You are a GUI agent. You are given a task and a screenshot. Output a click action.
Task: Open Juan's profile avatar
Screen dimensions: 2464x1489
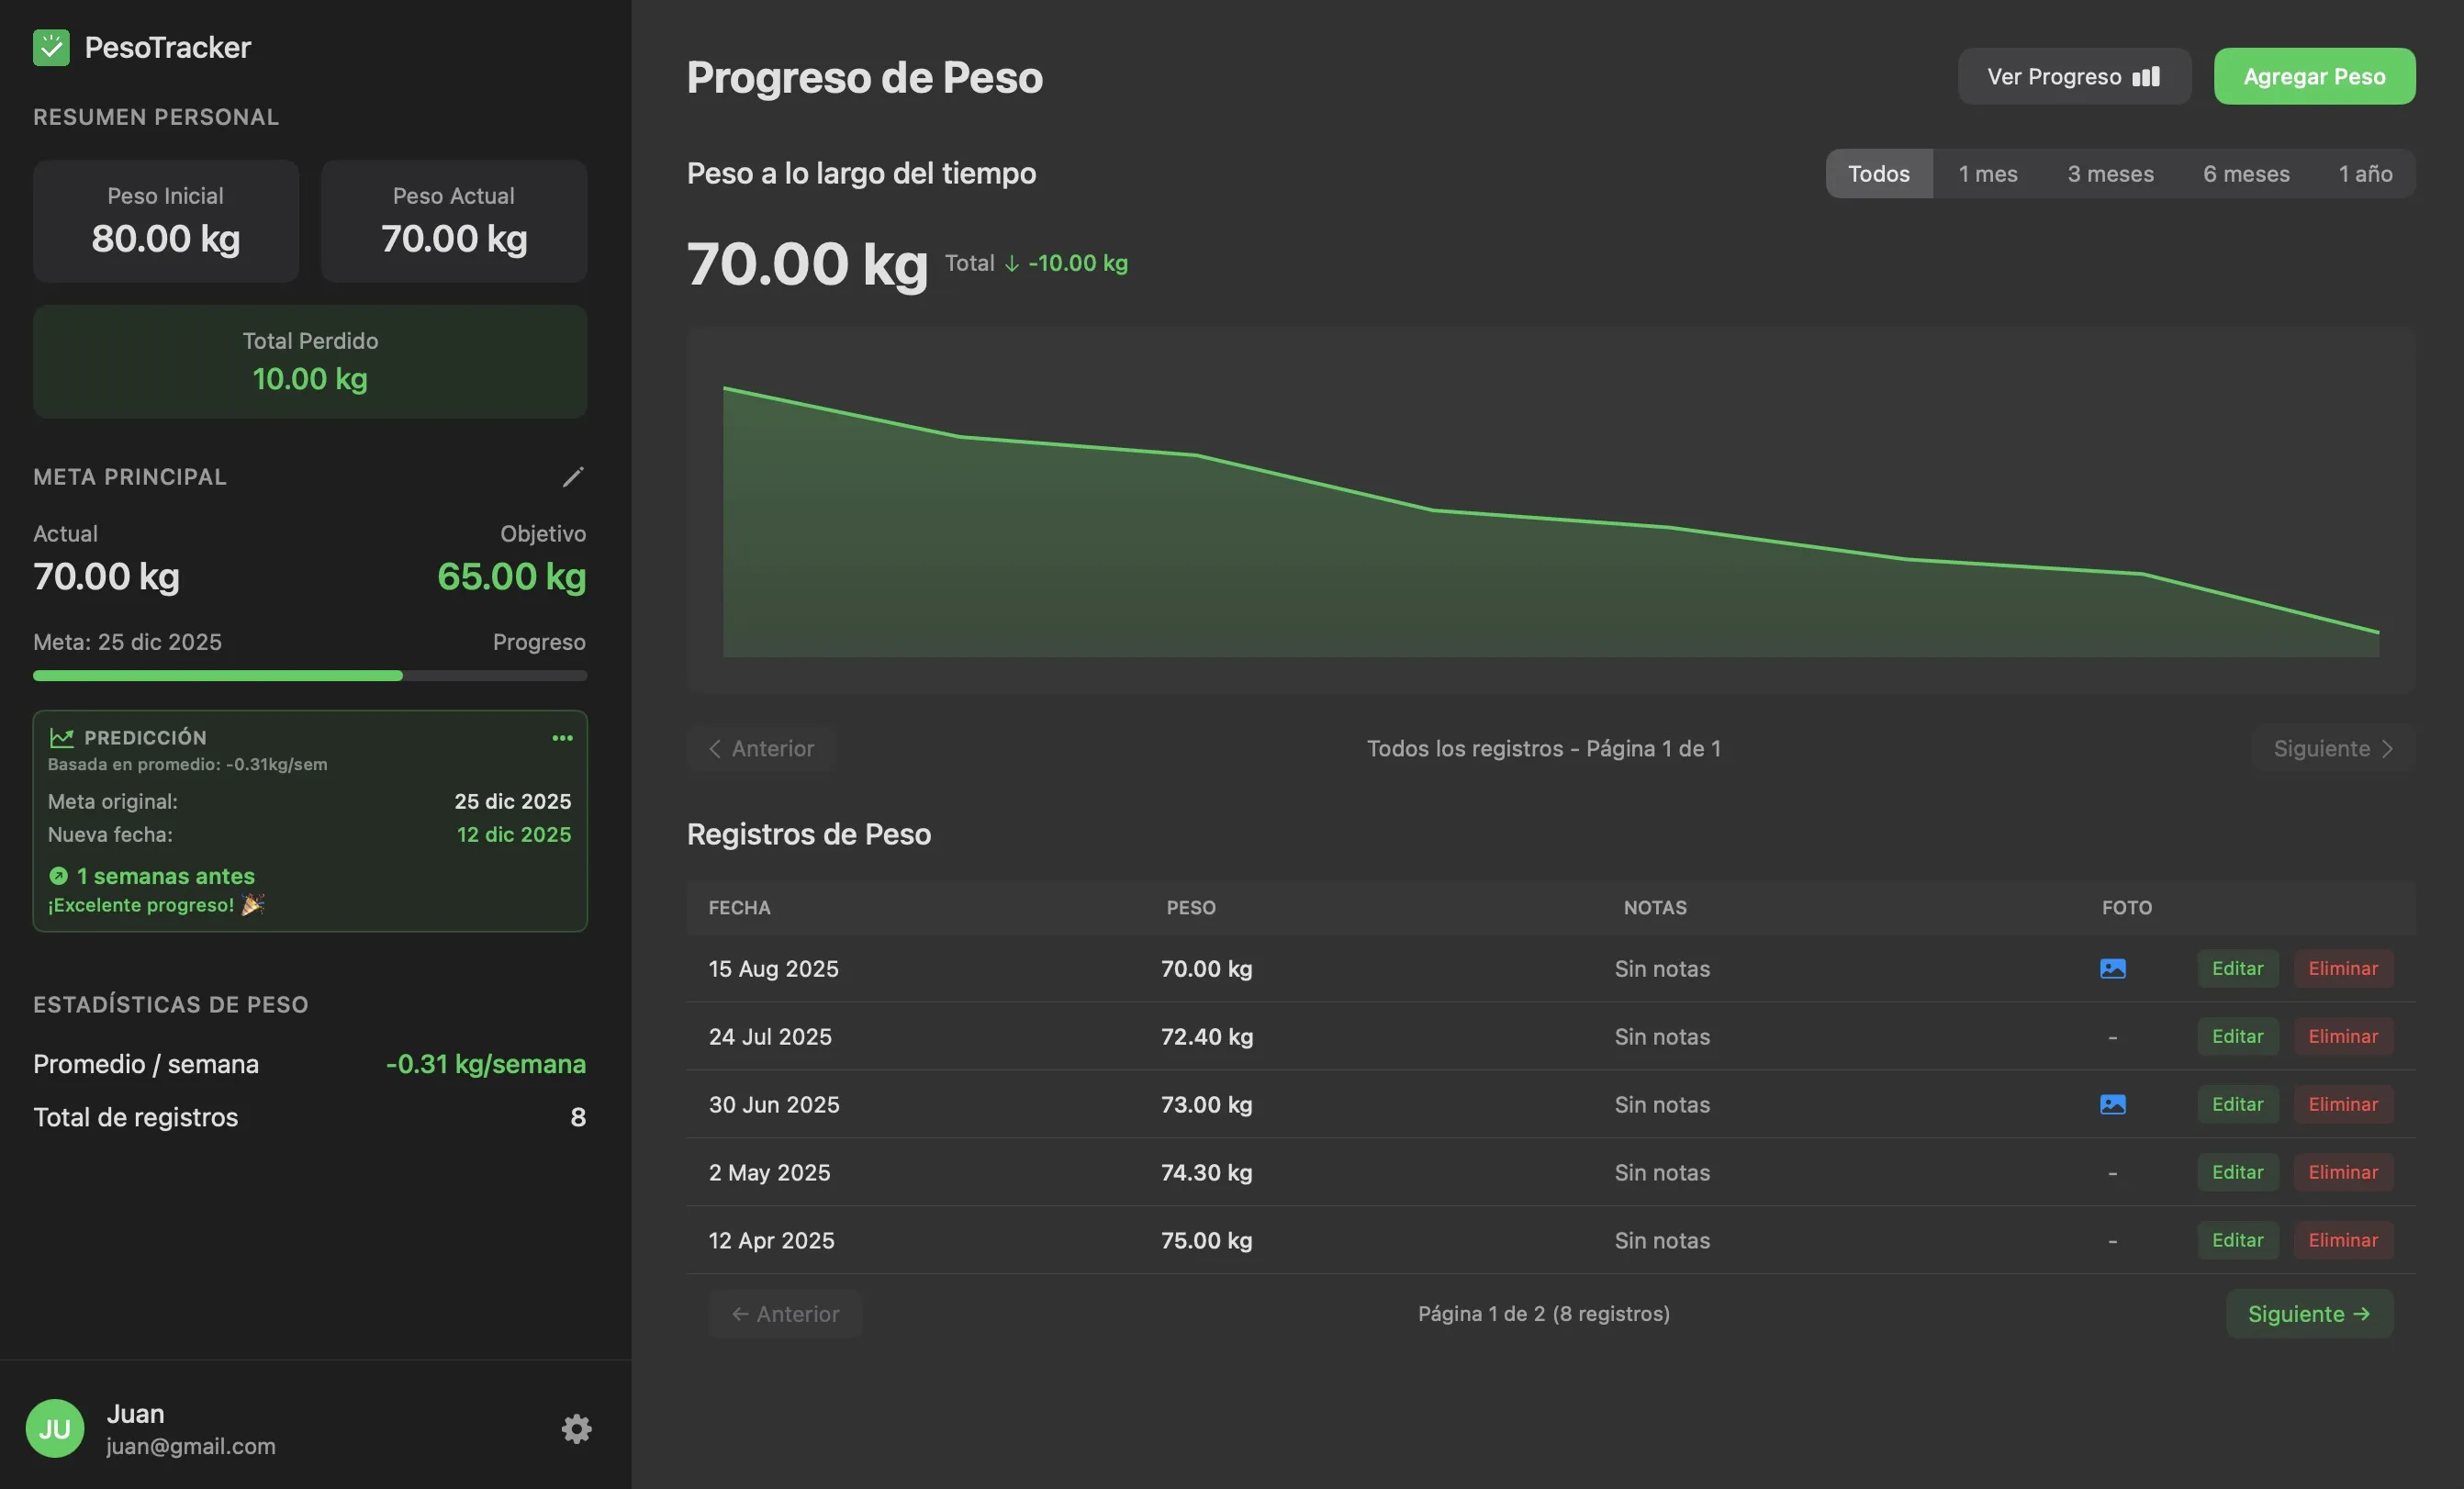click(55, 1428)
